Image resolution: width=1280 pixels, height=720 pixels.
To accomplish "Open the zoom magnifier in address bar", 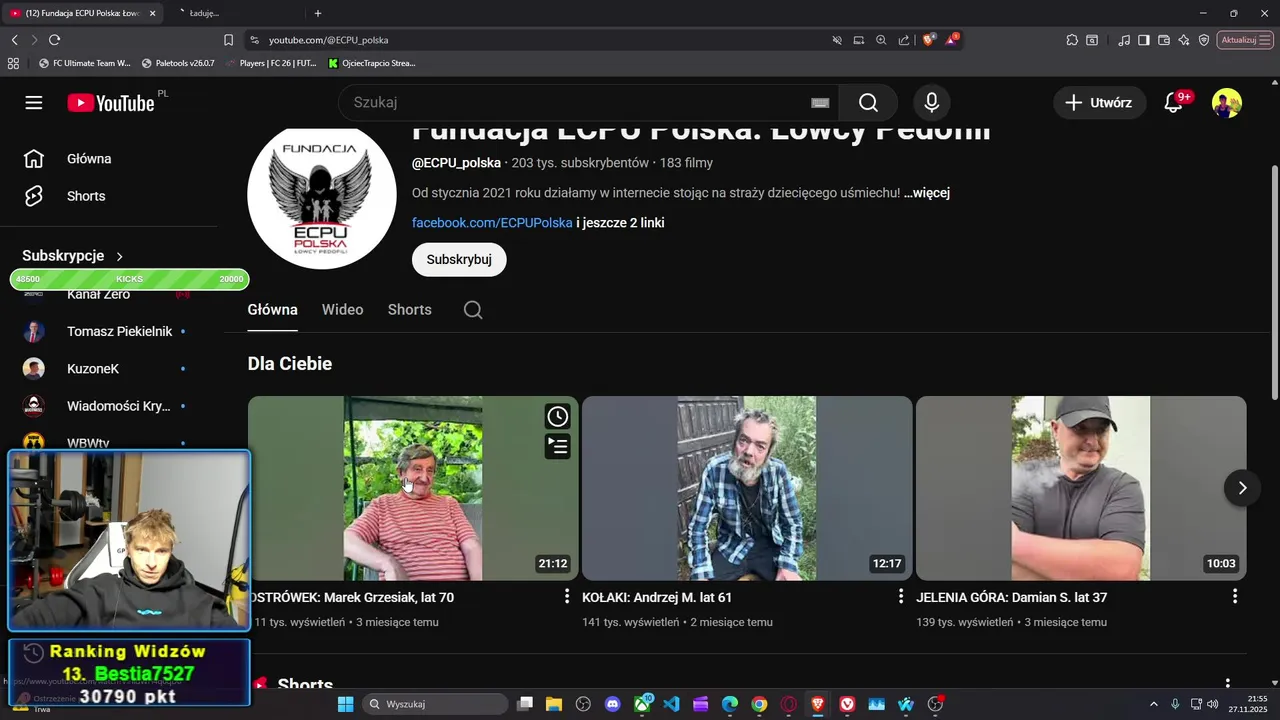I will pyautogui.click(x=881, y=40).
